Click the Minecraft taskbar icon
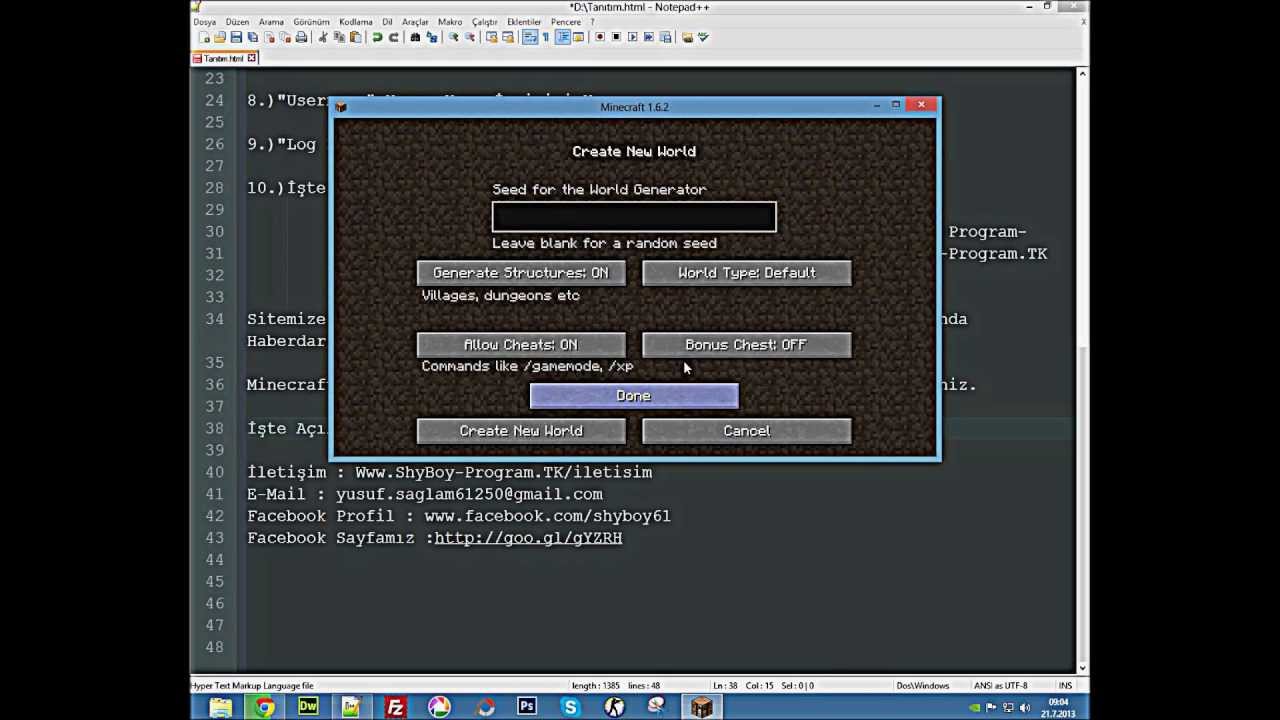 pos(702,708)
